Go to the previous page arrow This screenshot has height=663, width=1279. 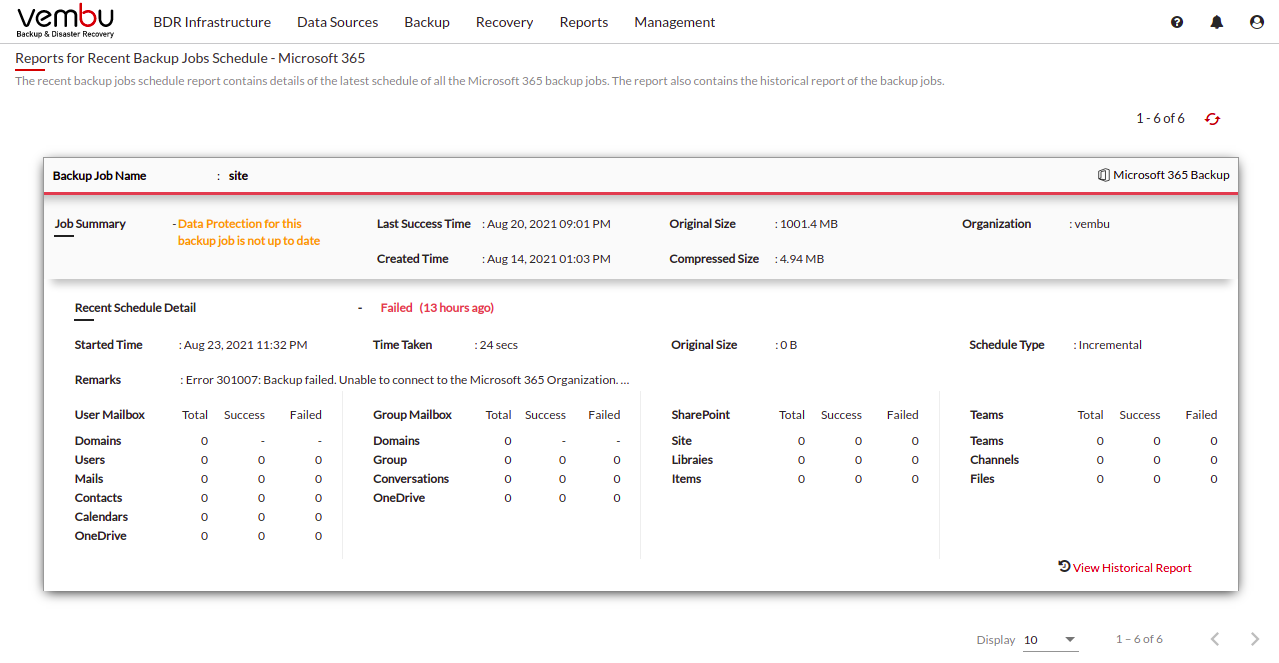click(1215, 639)
